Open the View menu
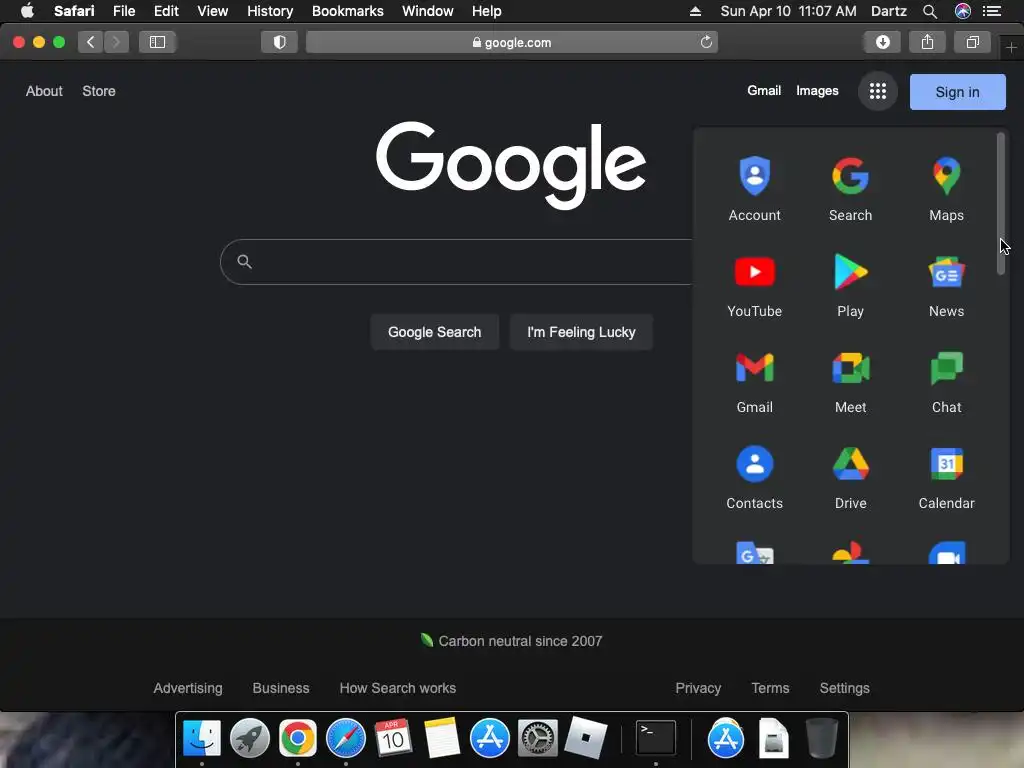The height and width of the screenshot is (768, 1024). coord(213,11)
